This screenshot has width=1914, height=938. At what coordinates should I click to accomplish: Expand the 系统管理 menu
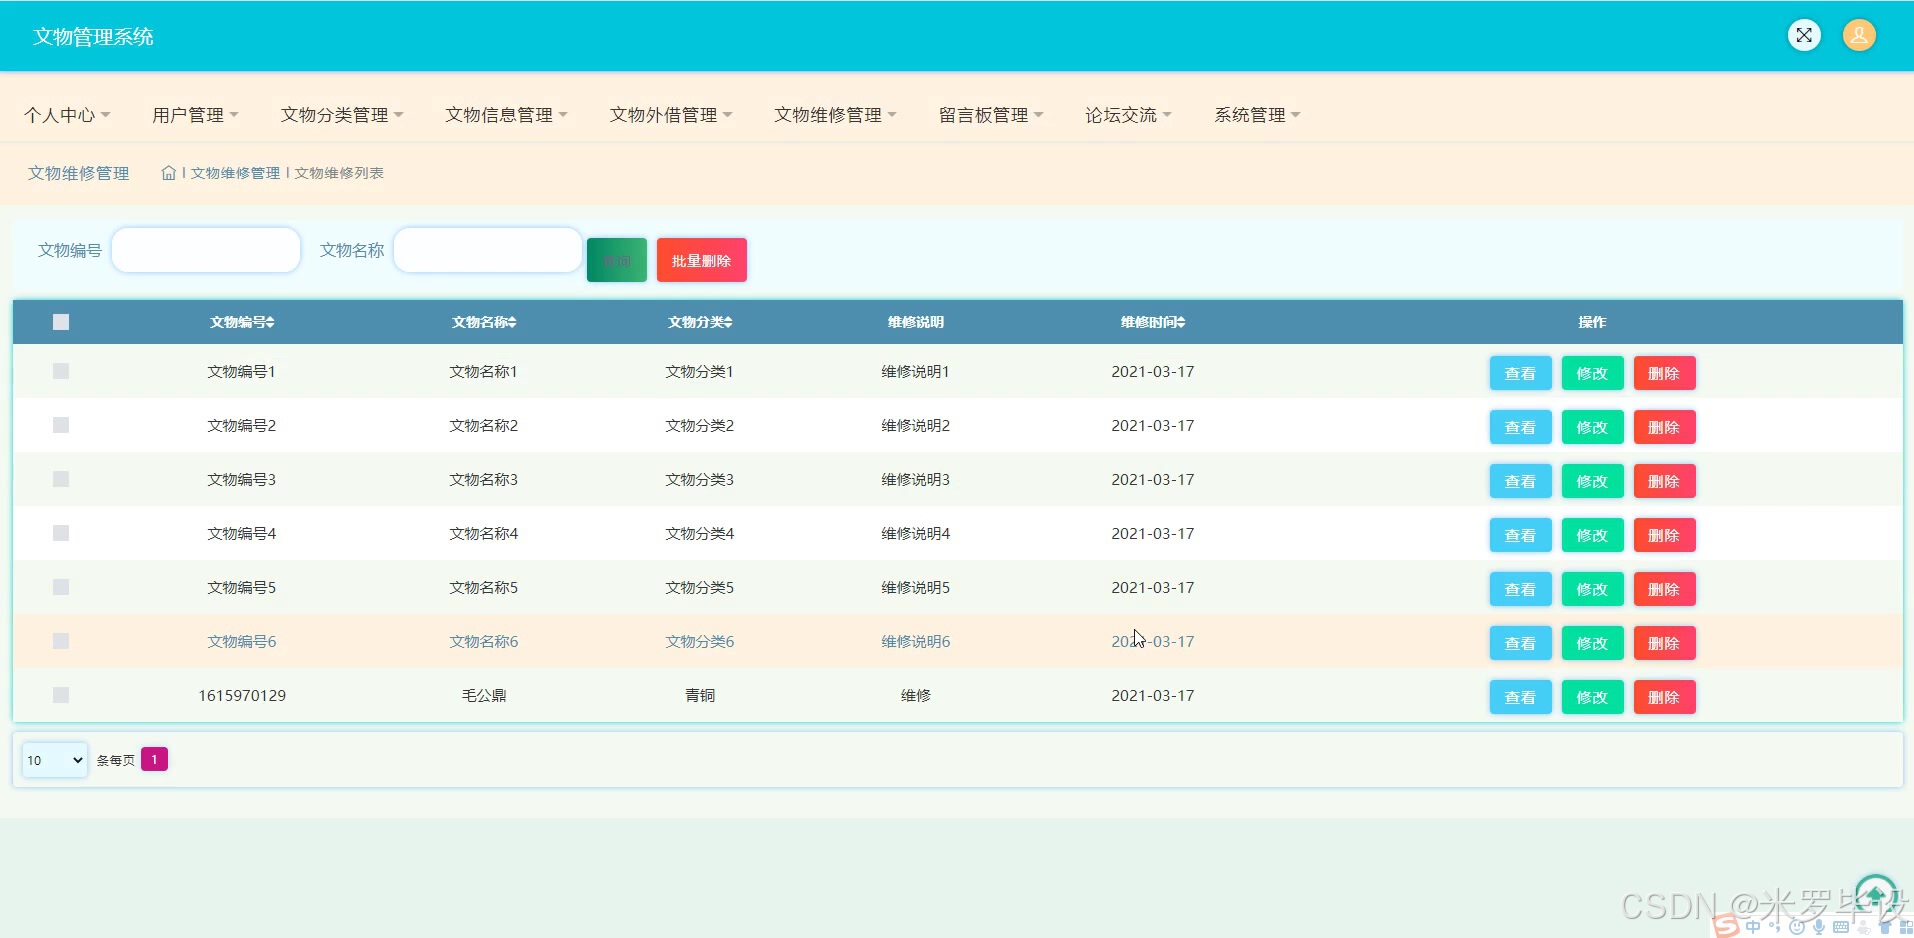click(1257, 115)
